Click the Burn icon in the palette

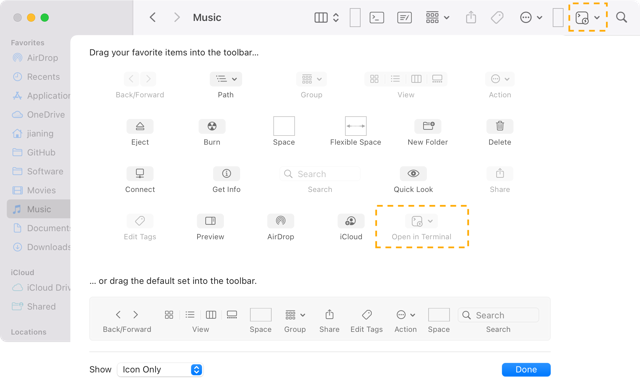[x=212, y=126]
